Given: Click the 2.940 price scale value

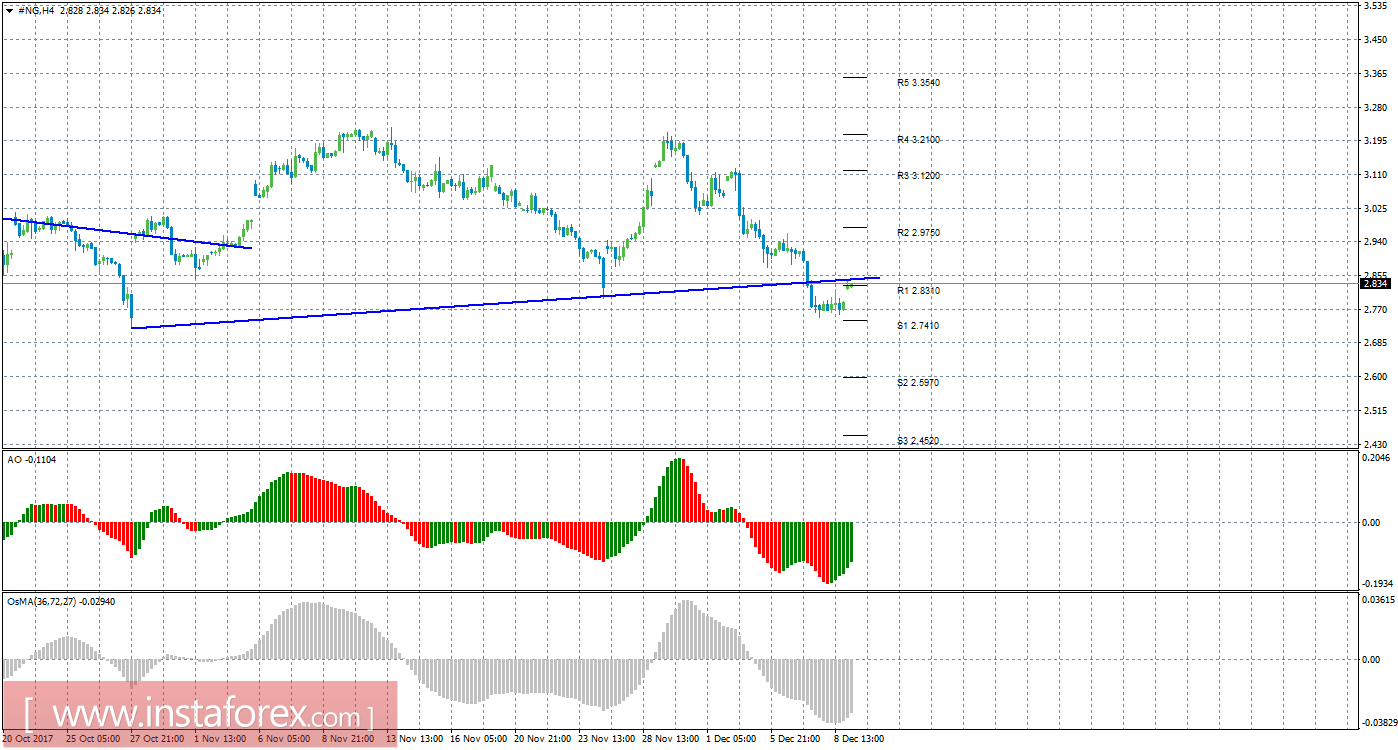Looking at the screenshot, I should (x=1375, y=242).
